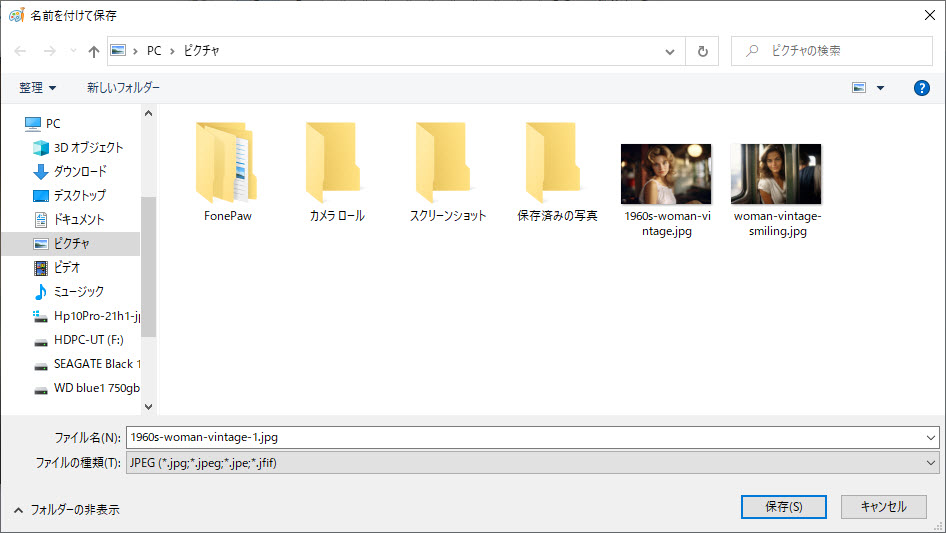
Task: Go to ミュージック in the sidebar
Action: (78, 291)
